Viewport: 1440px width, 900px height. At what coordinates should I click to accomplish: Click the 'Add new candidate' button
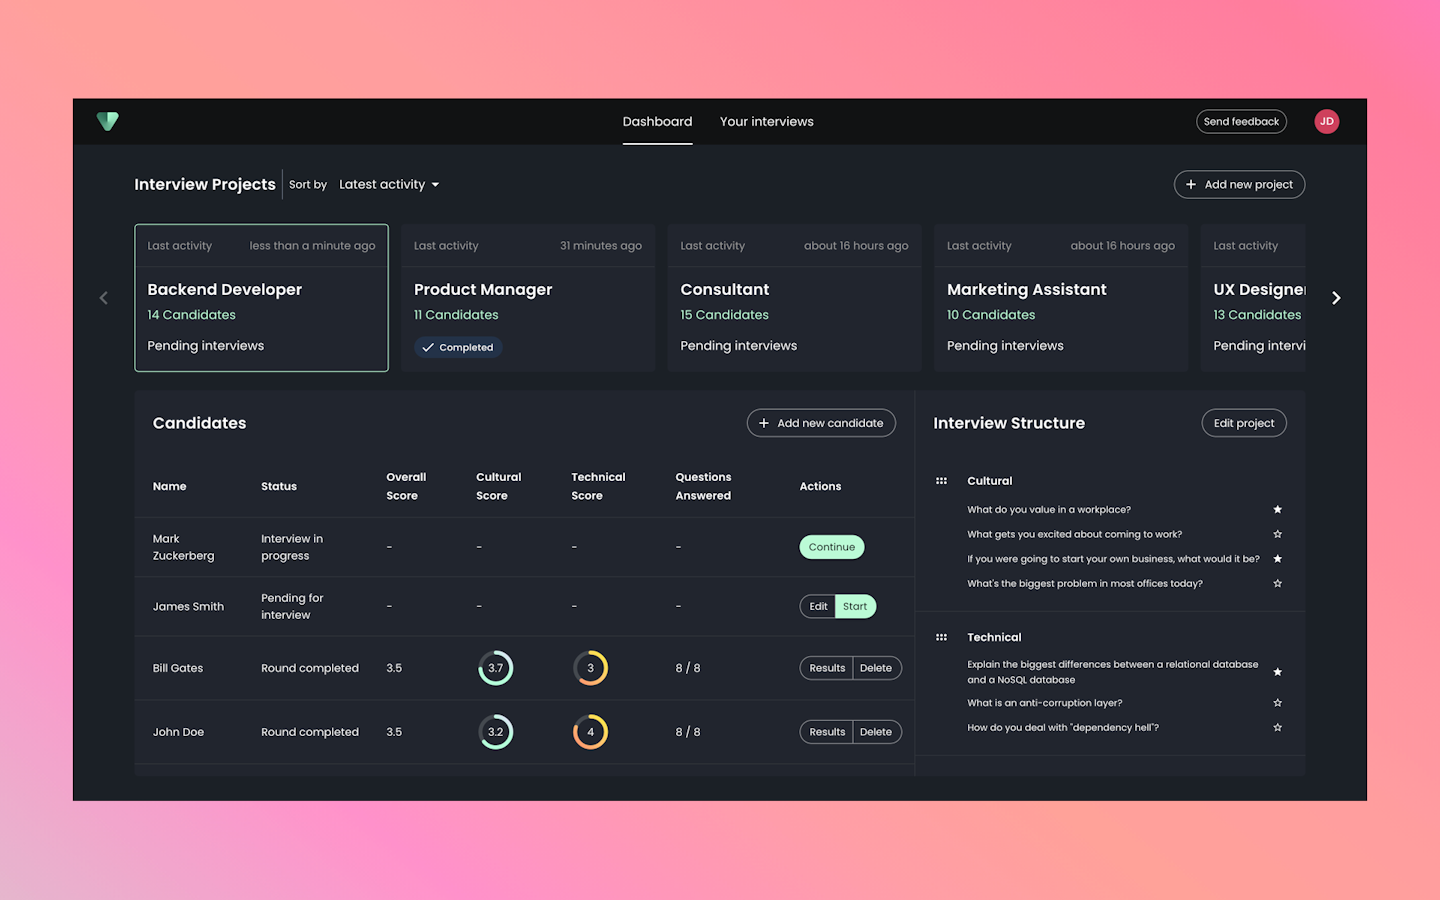(x=821, y=423)
